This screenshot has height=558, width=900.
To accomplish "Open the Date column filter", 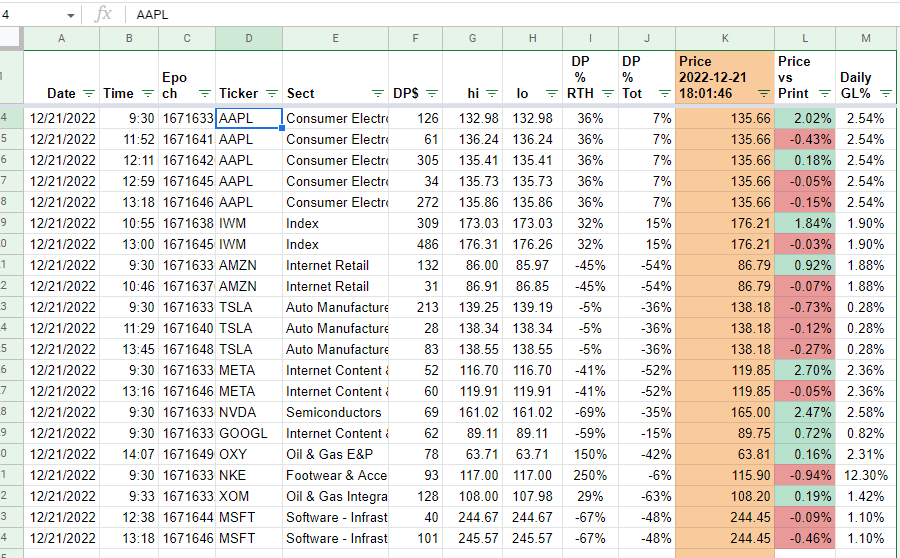I will [88, 94].
